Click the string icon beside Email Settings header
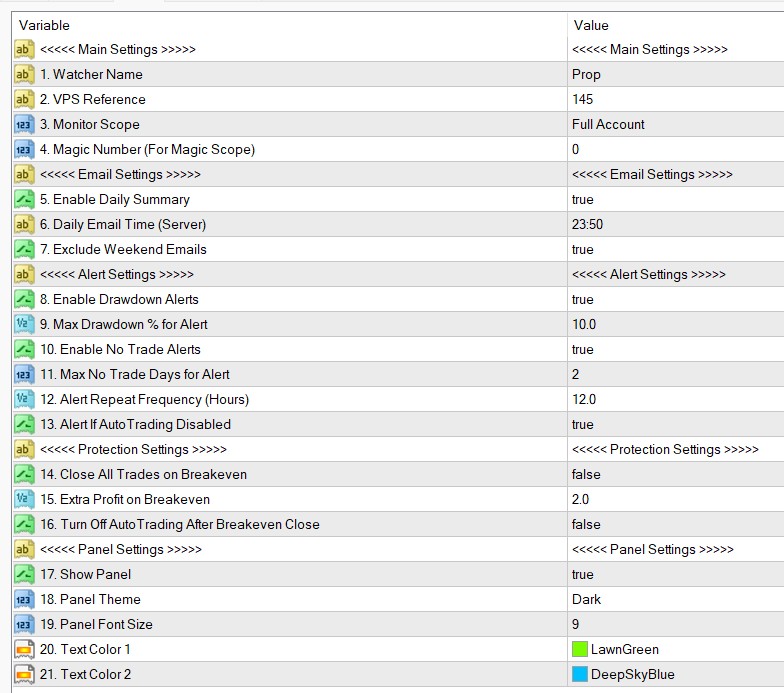The width and height of the screenshot is (784, 693). point(24,174)
